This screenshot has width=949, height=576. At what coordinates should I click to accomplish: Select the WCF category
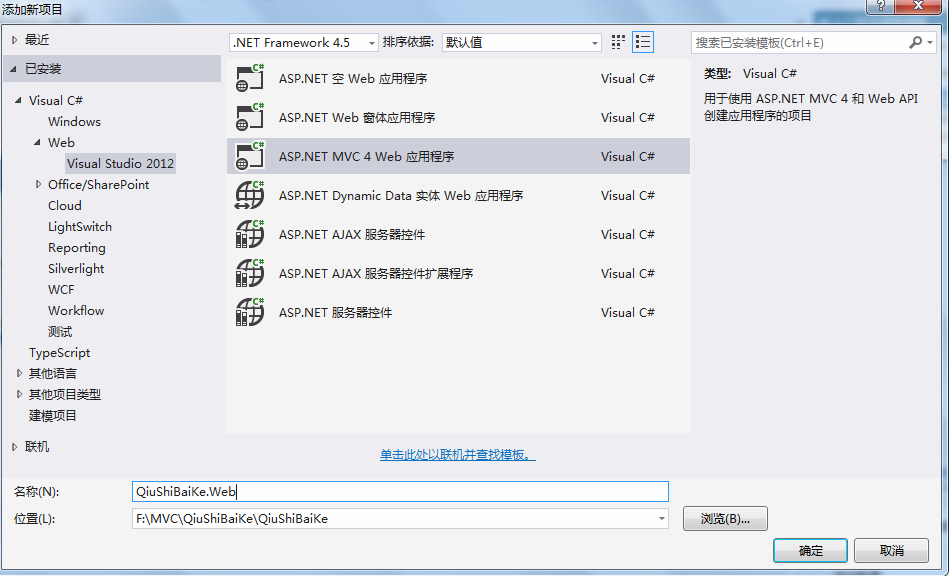[61, 290]
